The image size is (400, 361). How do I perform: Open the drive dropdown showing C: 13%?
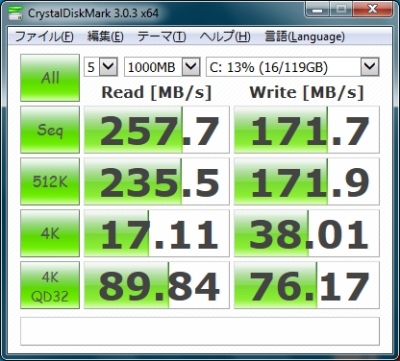click(x=293, y=67)
